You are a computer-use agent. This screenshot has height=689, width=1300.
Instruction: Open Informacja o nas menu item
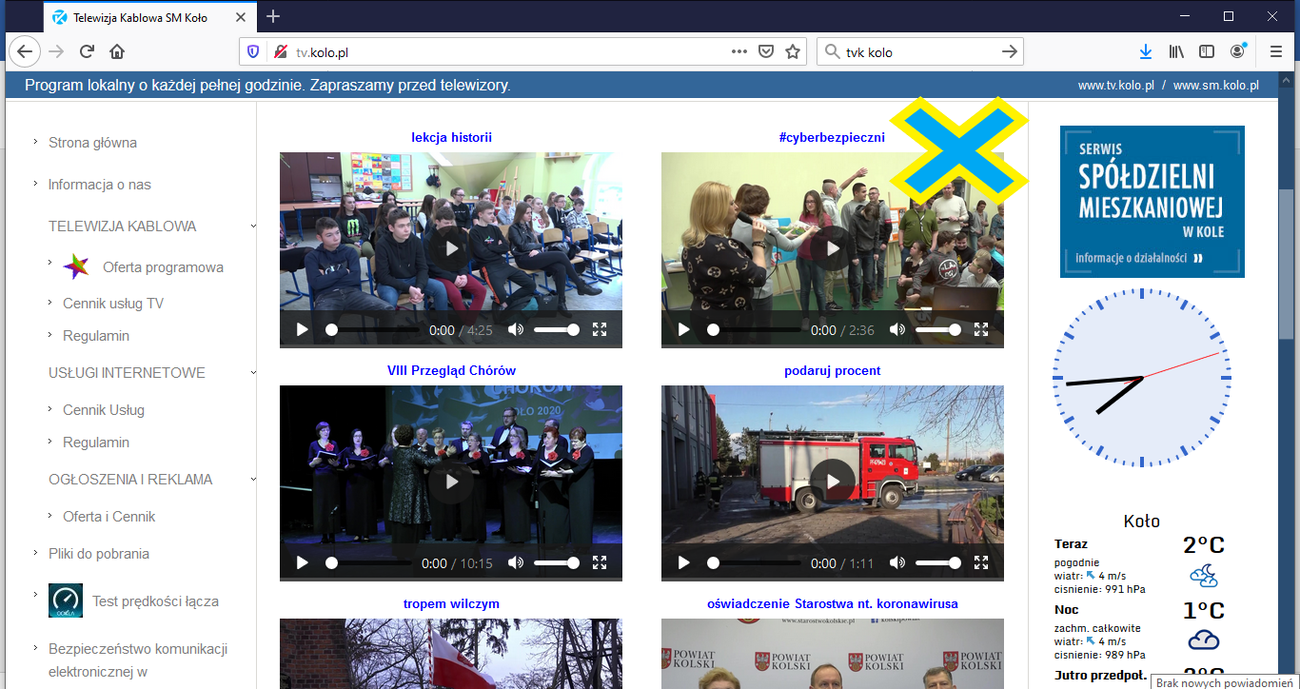click(100, 184)
